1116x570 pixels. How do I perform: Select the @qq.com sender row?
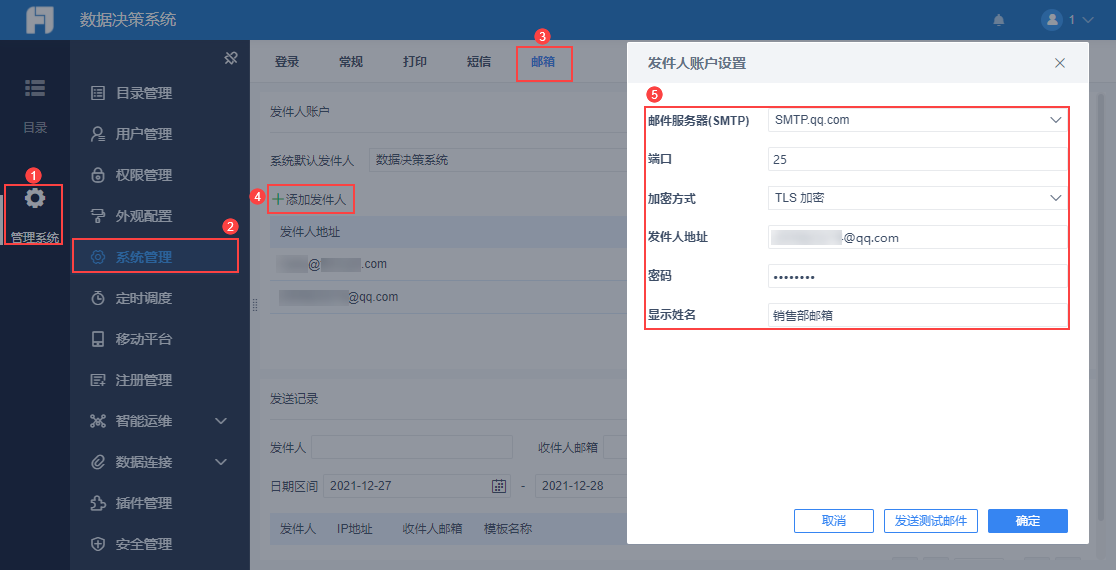[x=448, y=297]
